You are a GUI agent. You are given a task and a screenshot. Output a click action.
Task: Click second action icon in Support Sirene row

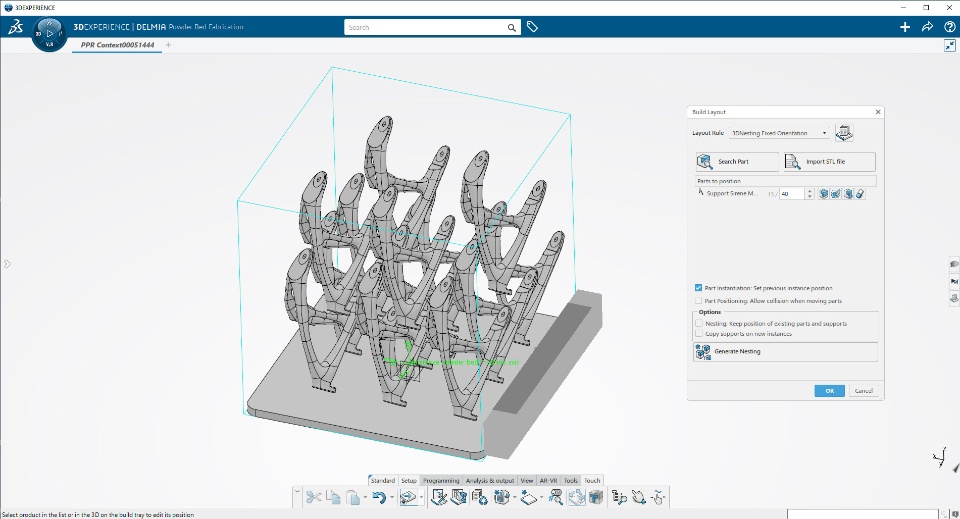(836, 193)
